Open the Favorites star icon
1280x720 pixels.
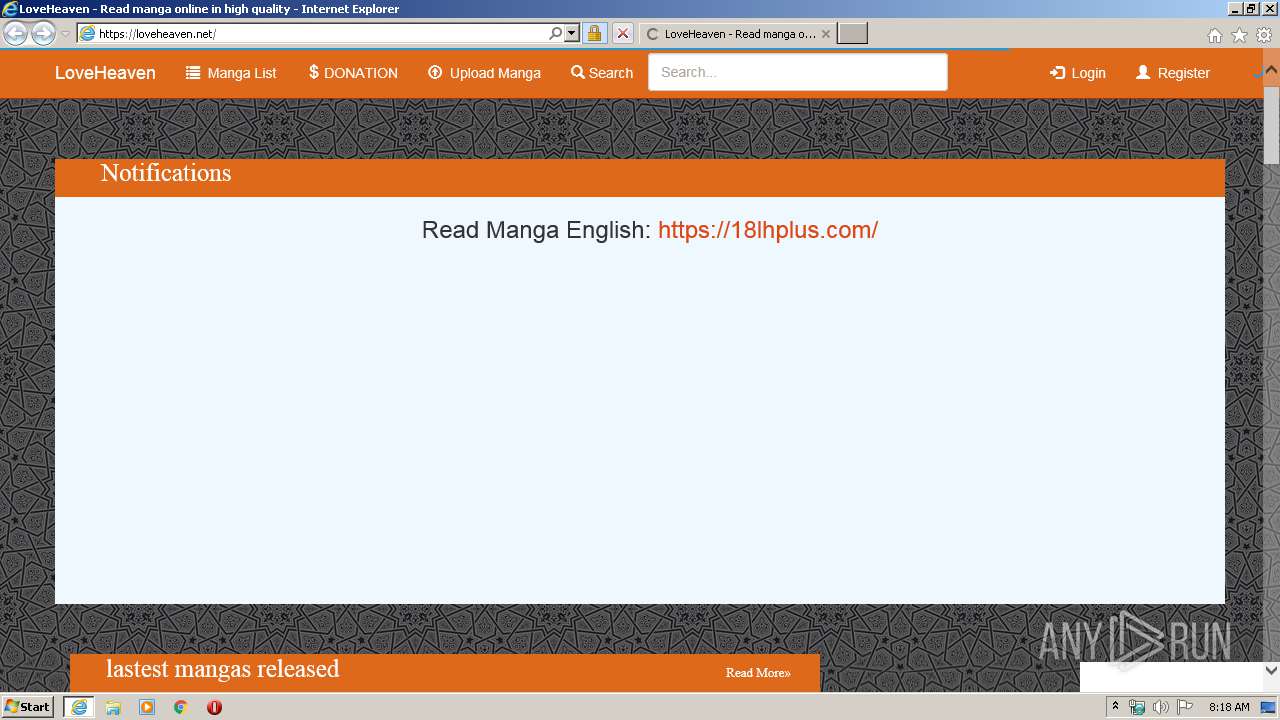(1239, 35)
